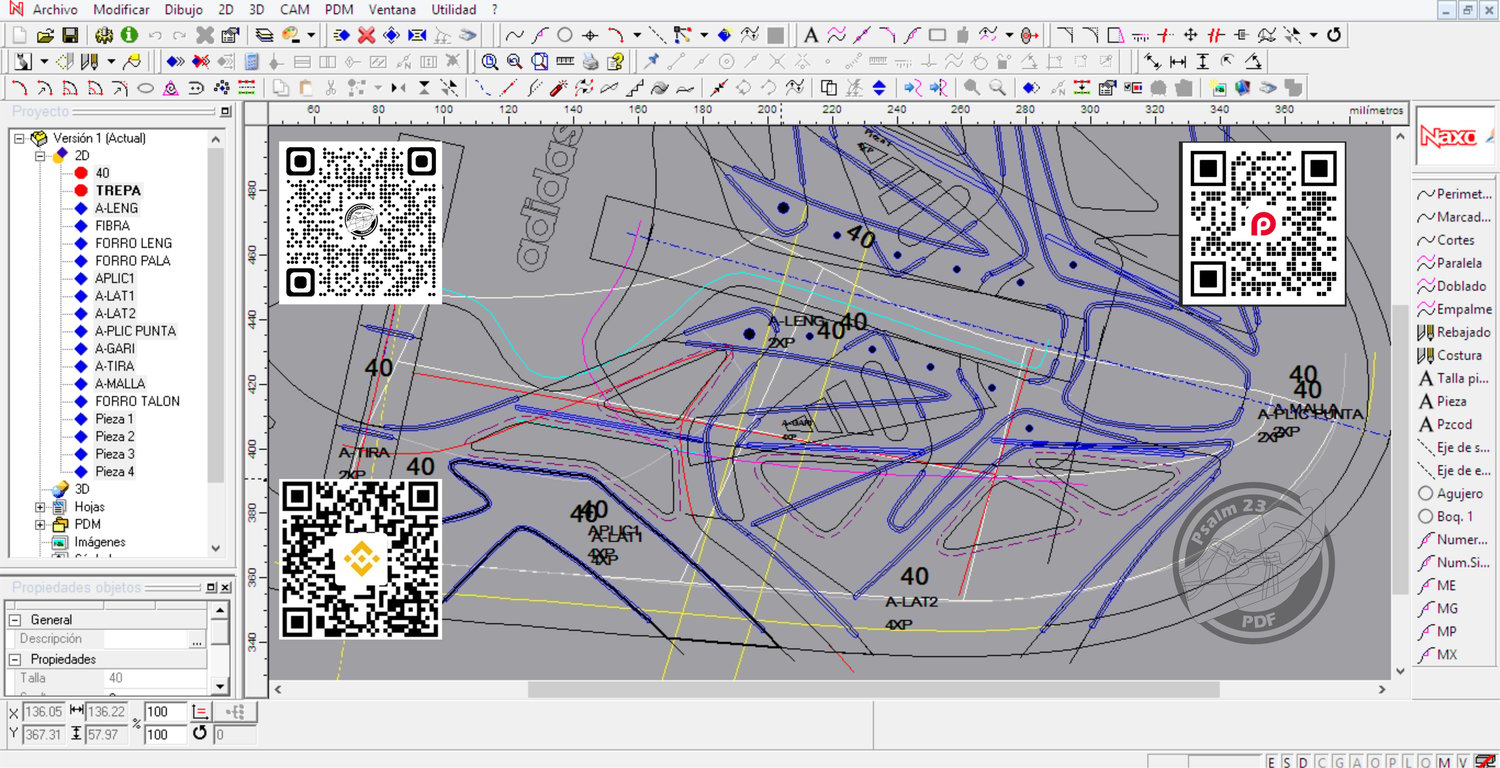This screenshot has height=768, width=1500.
Task: Toggle the blue diamond beside A-TIRA
Action: (x=81, y=366)
